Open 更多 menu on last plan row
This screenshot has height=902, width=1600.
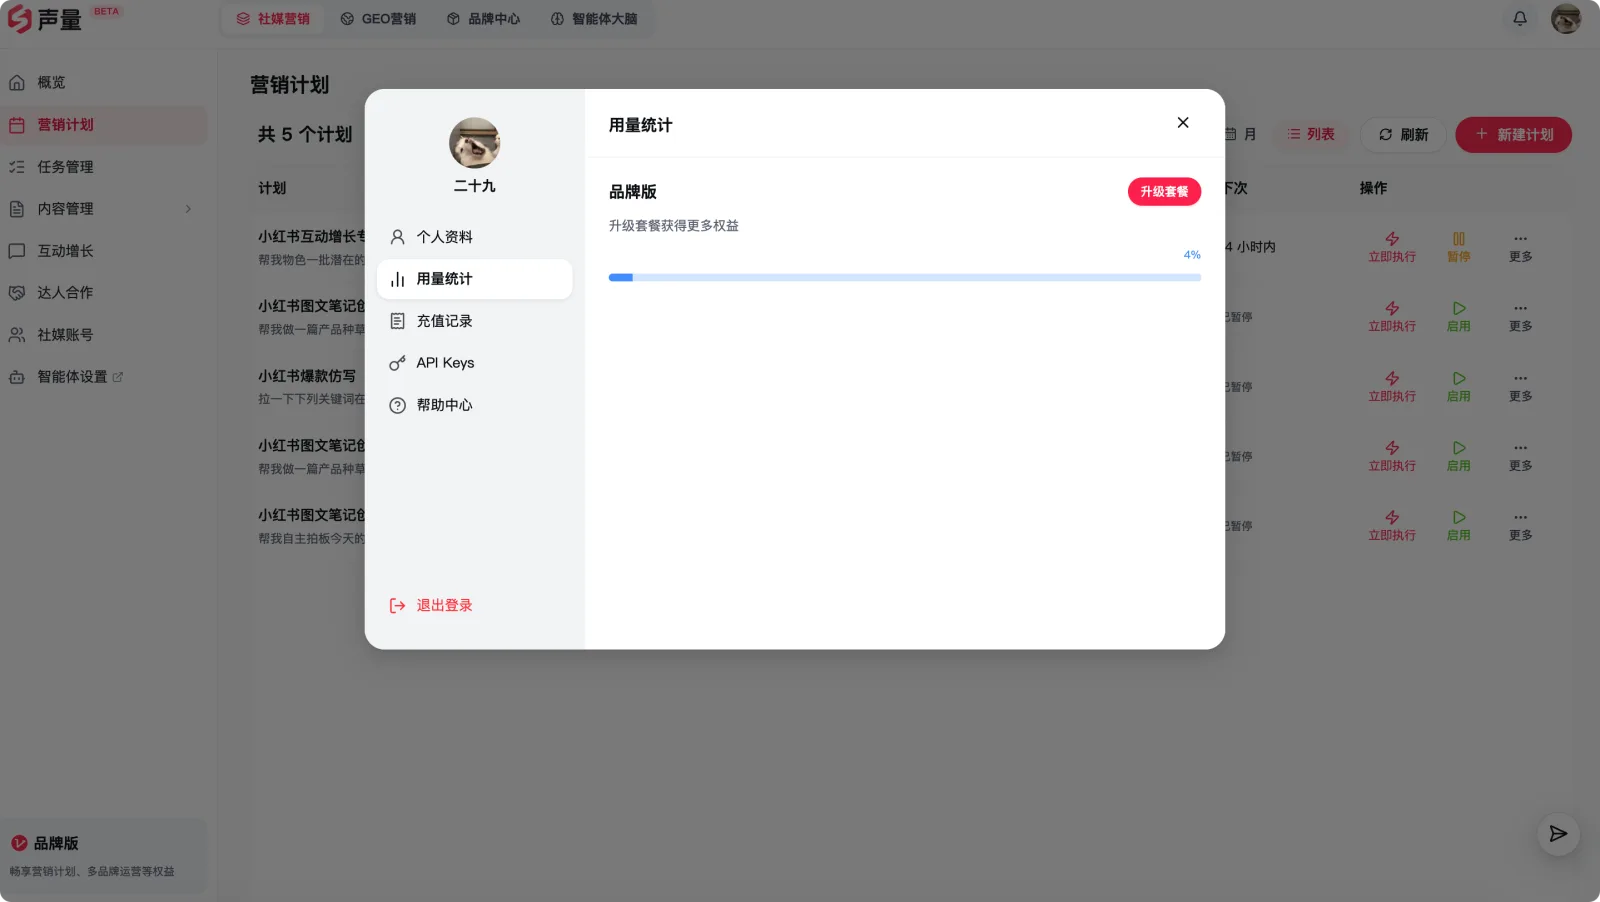(1520, 526)
